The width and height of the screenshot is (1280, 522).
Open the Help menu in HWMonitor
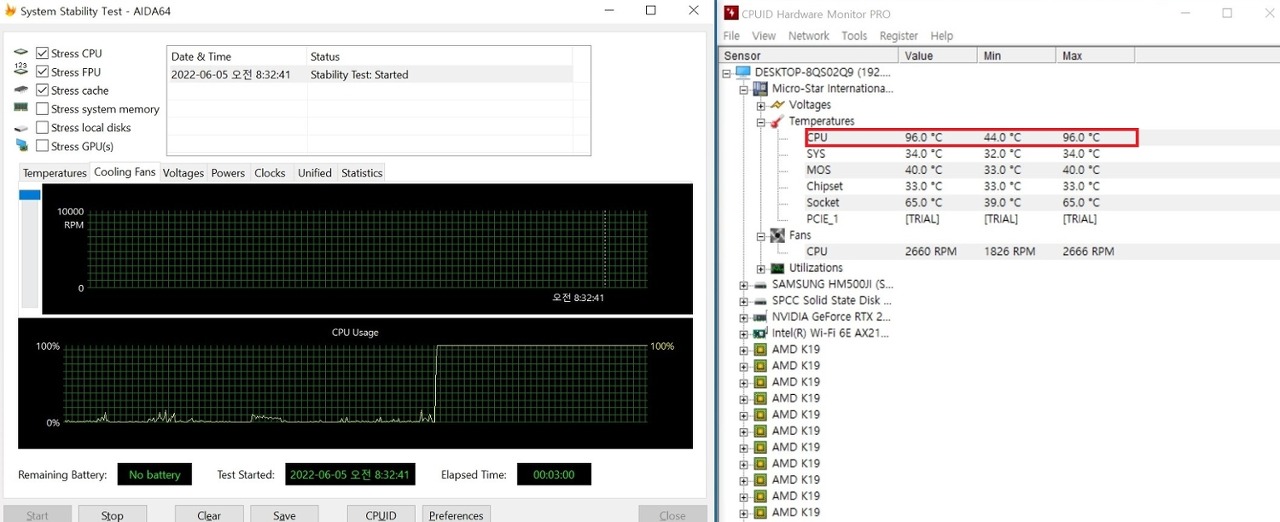click(942, 36)
